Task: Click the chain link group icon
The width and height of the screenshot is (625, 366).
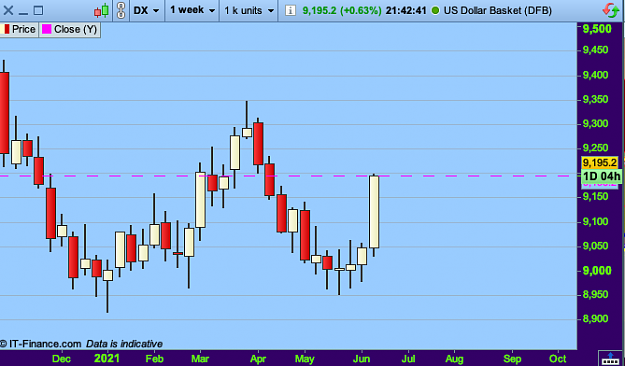Action: tap(121, 10)
